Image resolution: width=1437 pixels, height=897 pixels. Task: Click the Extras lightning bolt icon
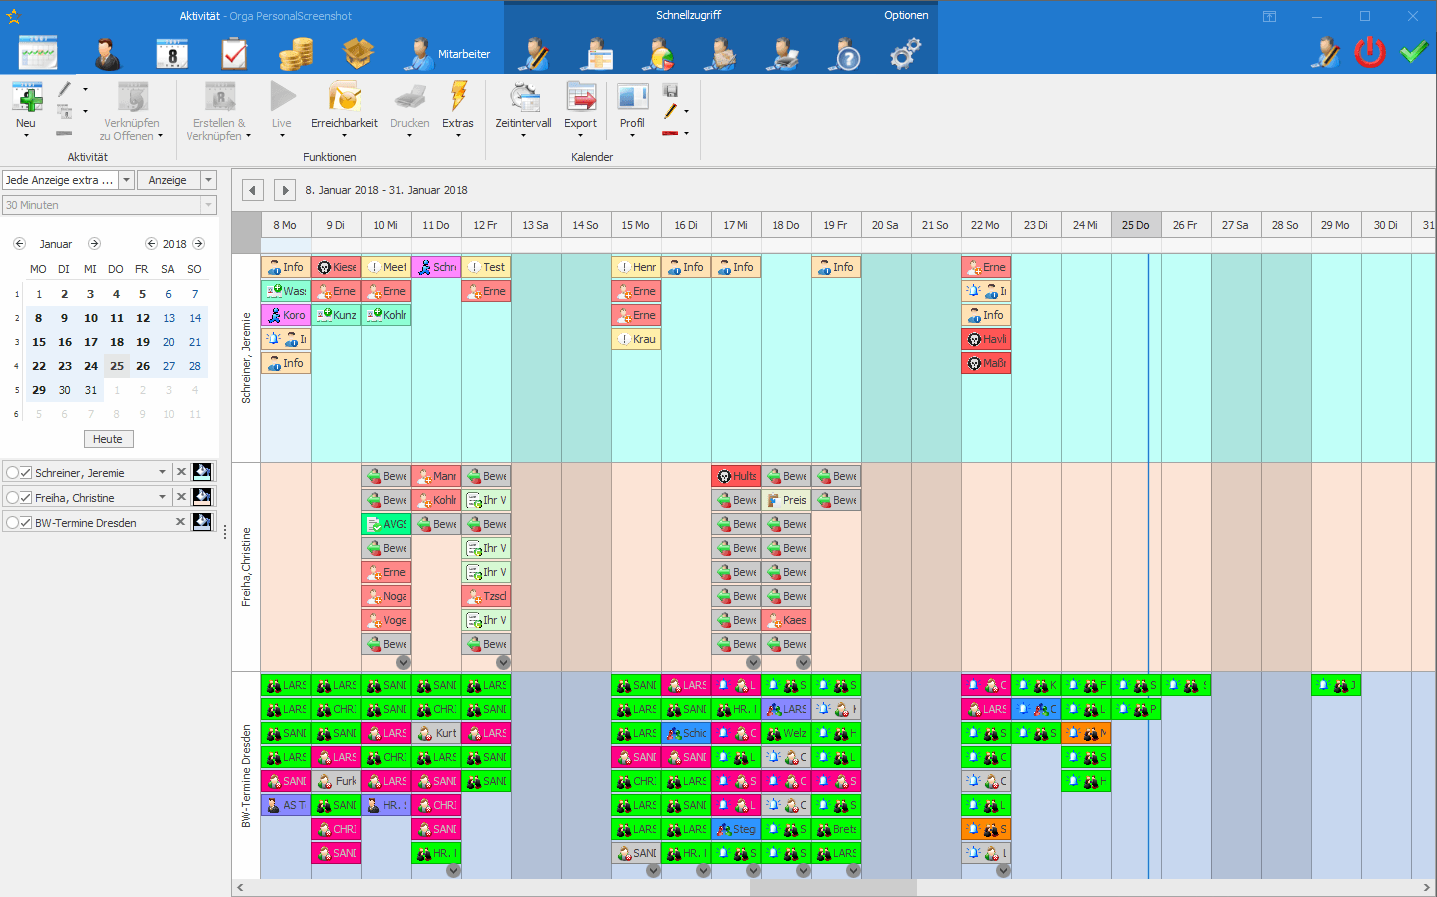[x=458, y=96]
